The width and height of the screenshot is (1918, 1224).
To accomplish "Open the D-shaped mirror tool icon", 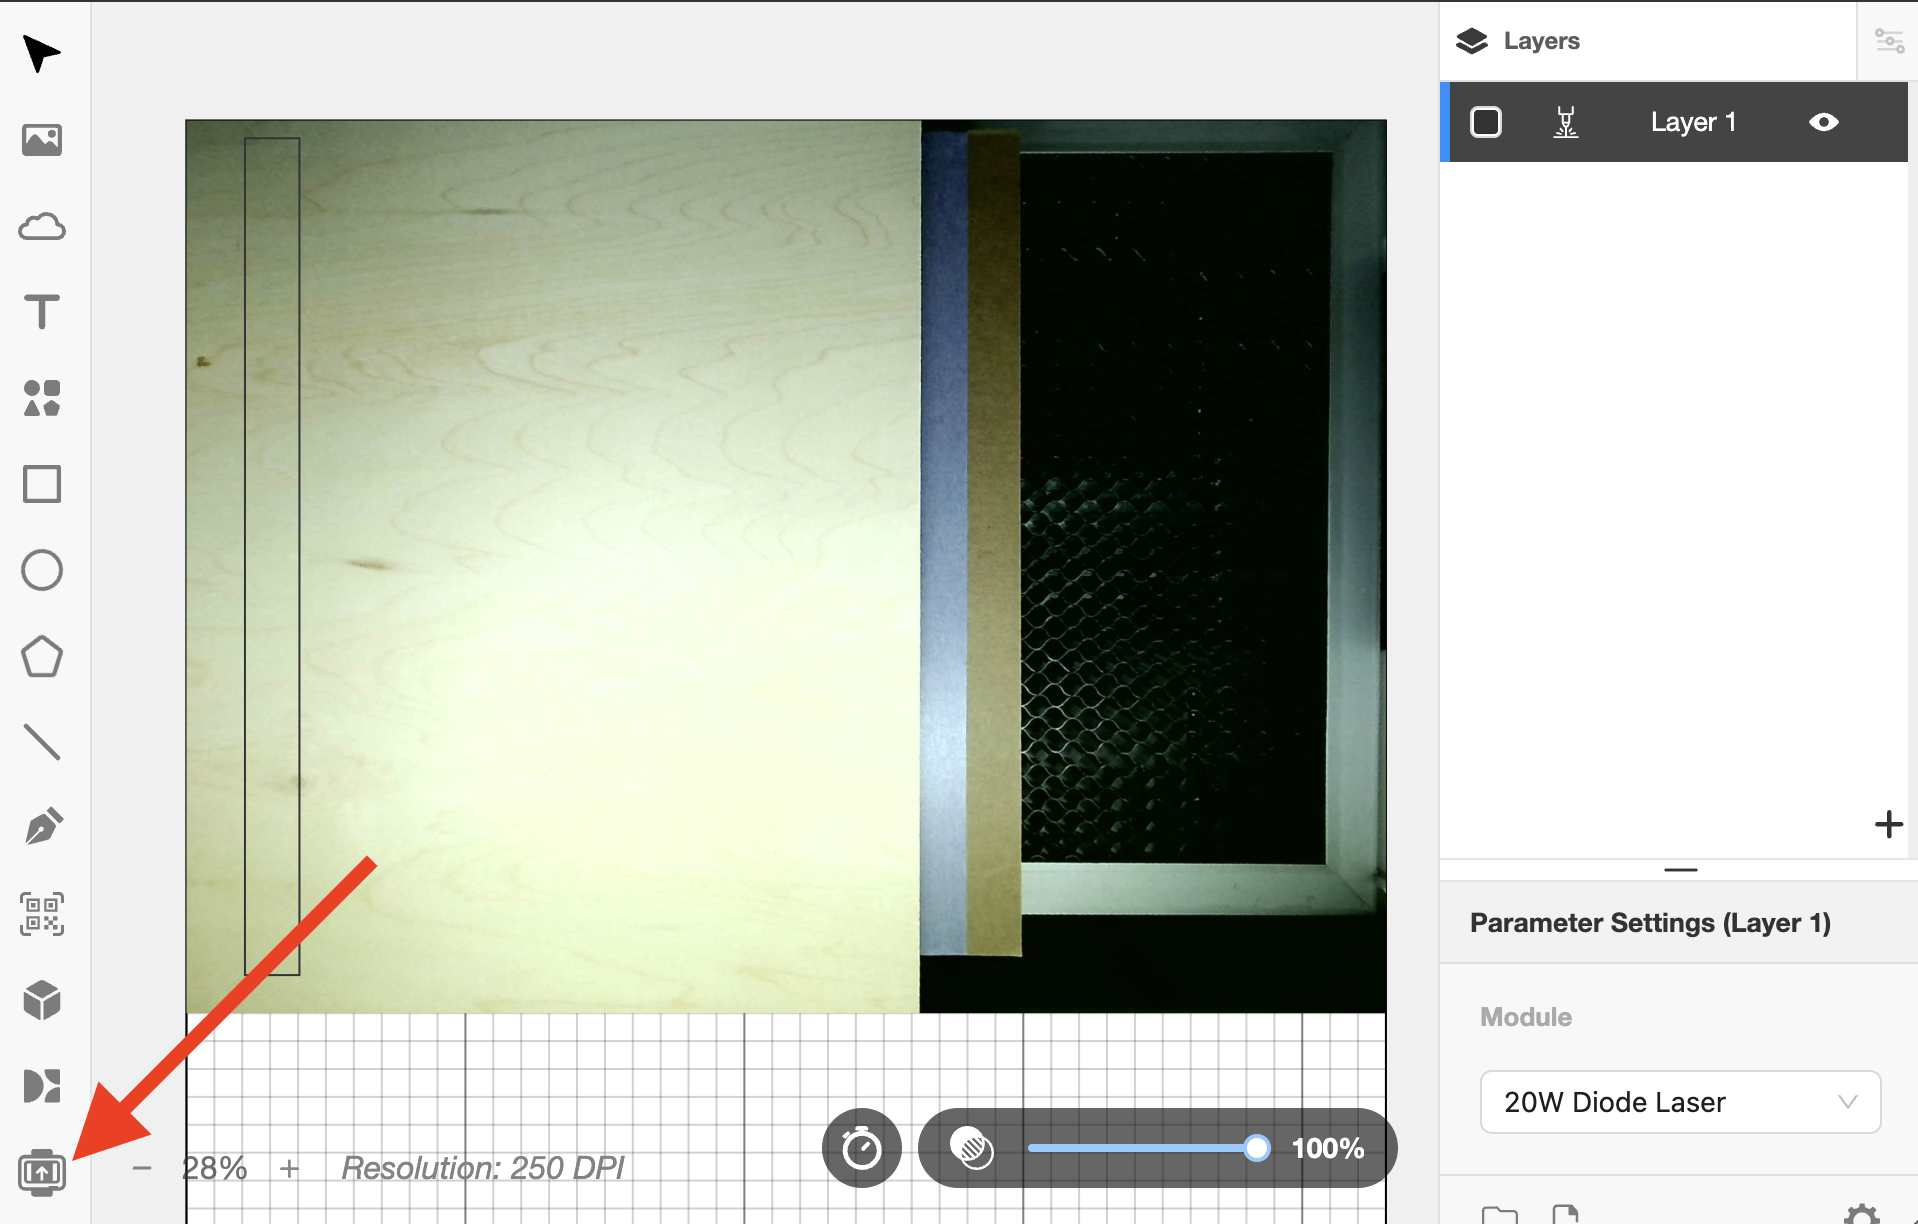I will (41, 1086).
